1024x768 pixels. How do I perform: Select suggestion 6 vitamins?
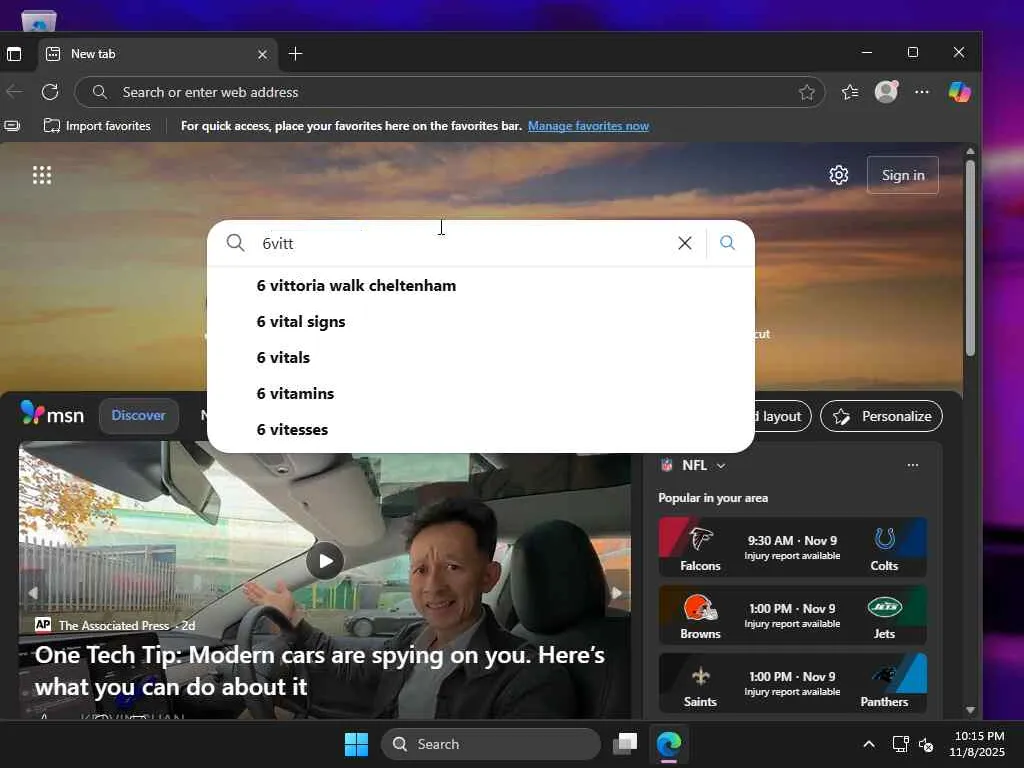[x=481, y=394]
